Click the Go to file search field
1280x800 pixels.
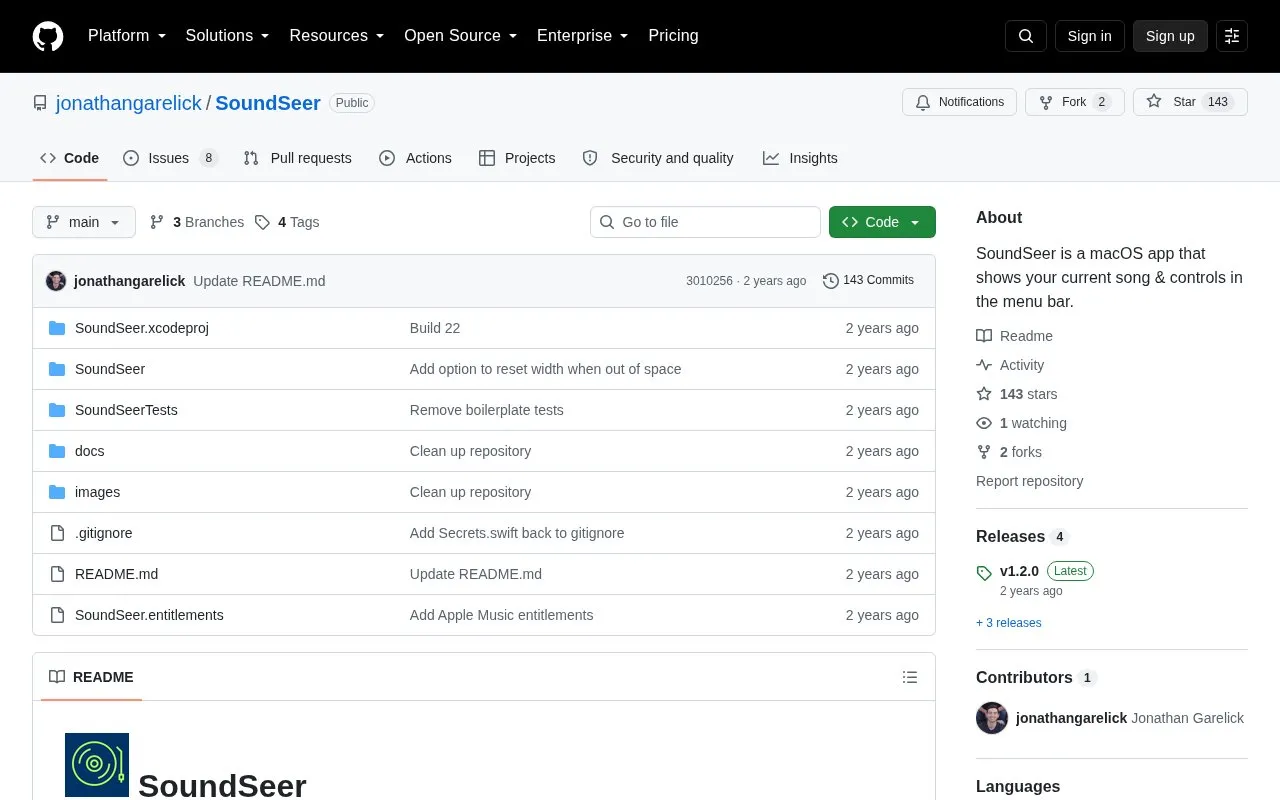pos(705,222)
